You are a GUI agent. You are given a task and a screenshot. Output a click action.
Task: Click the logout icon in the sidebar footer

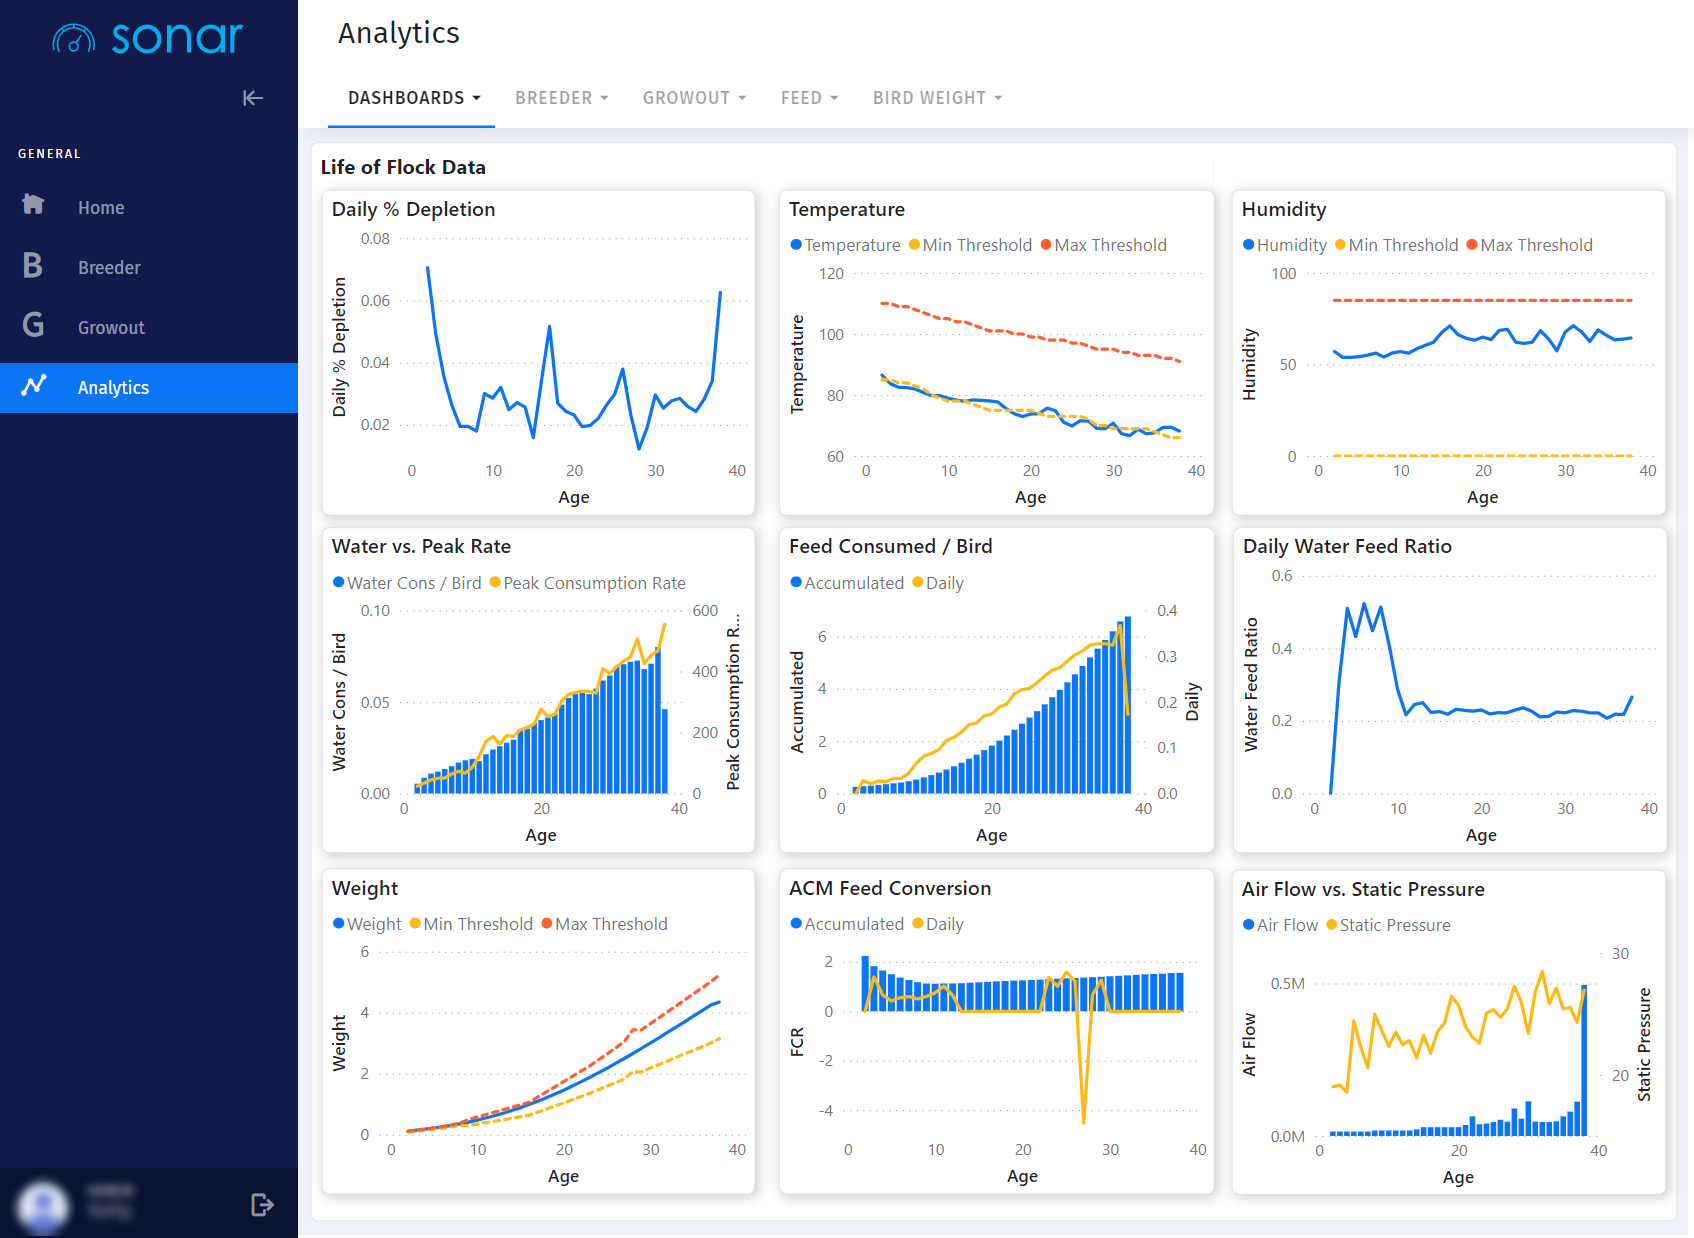(262, 1205)
